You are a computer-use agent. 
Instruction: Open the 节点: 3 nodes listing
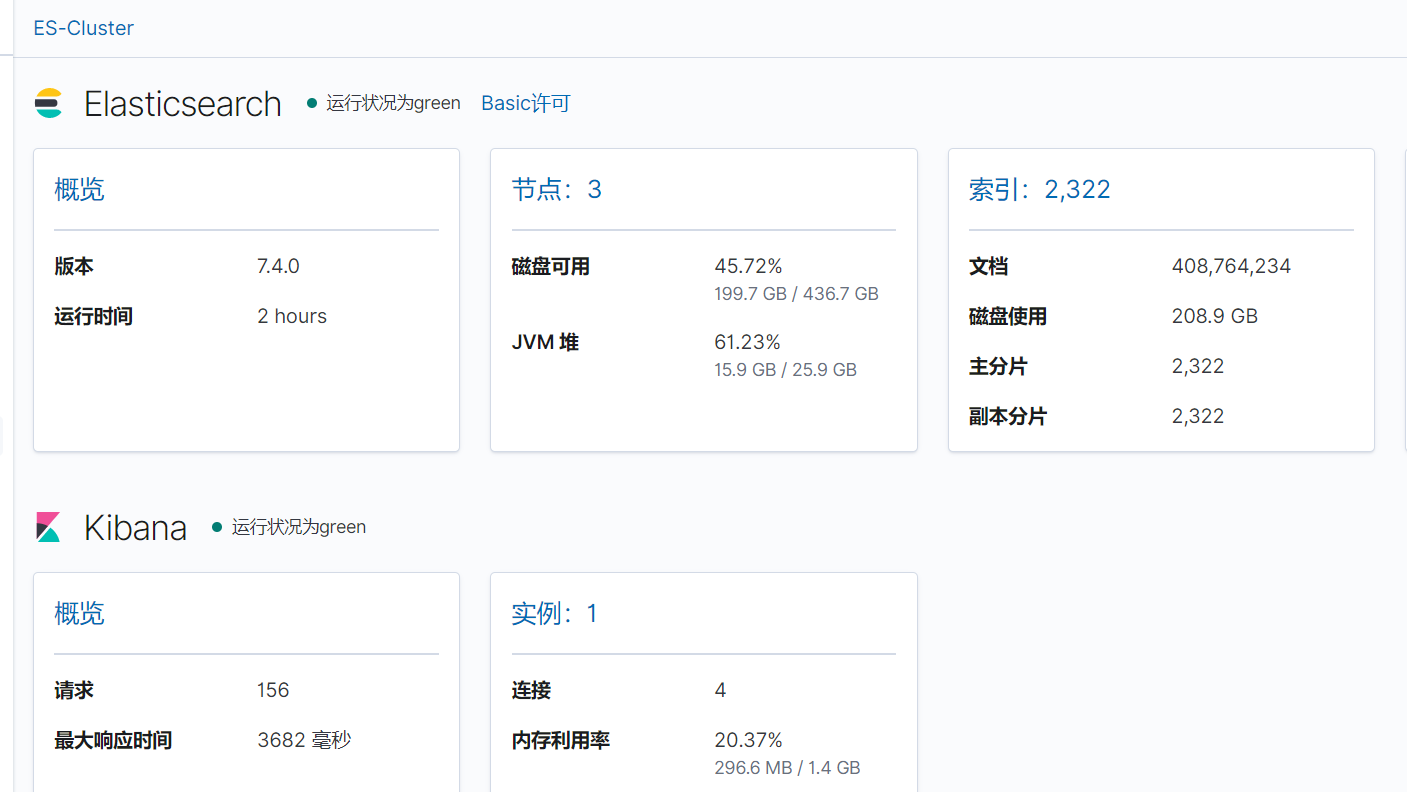pyautogui.click(x=556, y=189)
